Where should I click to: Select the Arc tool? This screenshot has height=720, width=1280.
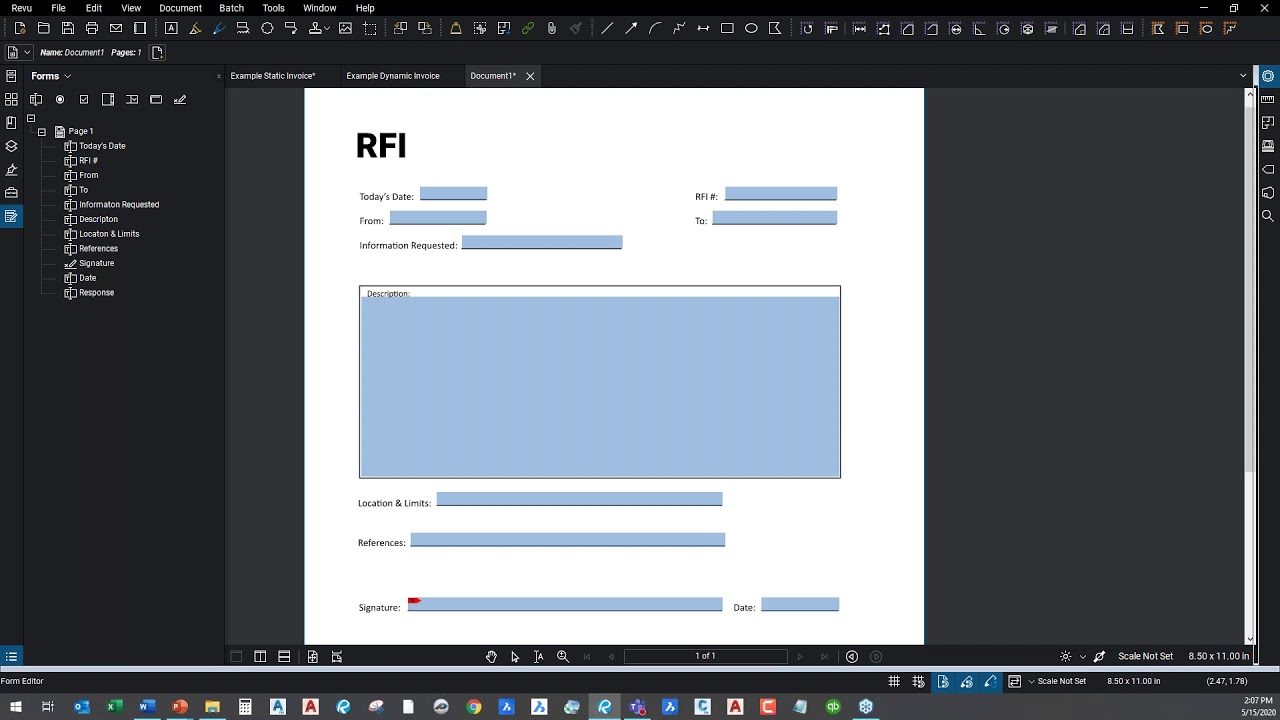(655, 29)
